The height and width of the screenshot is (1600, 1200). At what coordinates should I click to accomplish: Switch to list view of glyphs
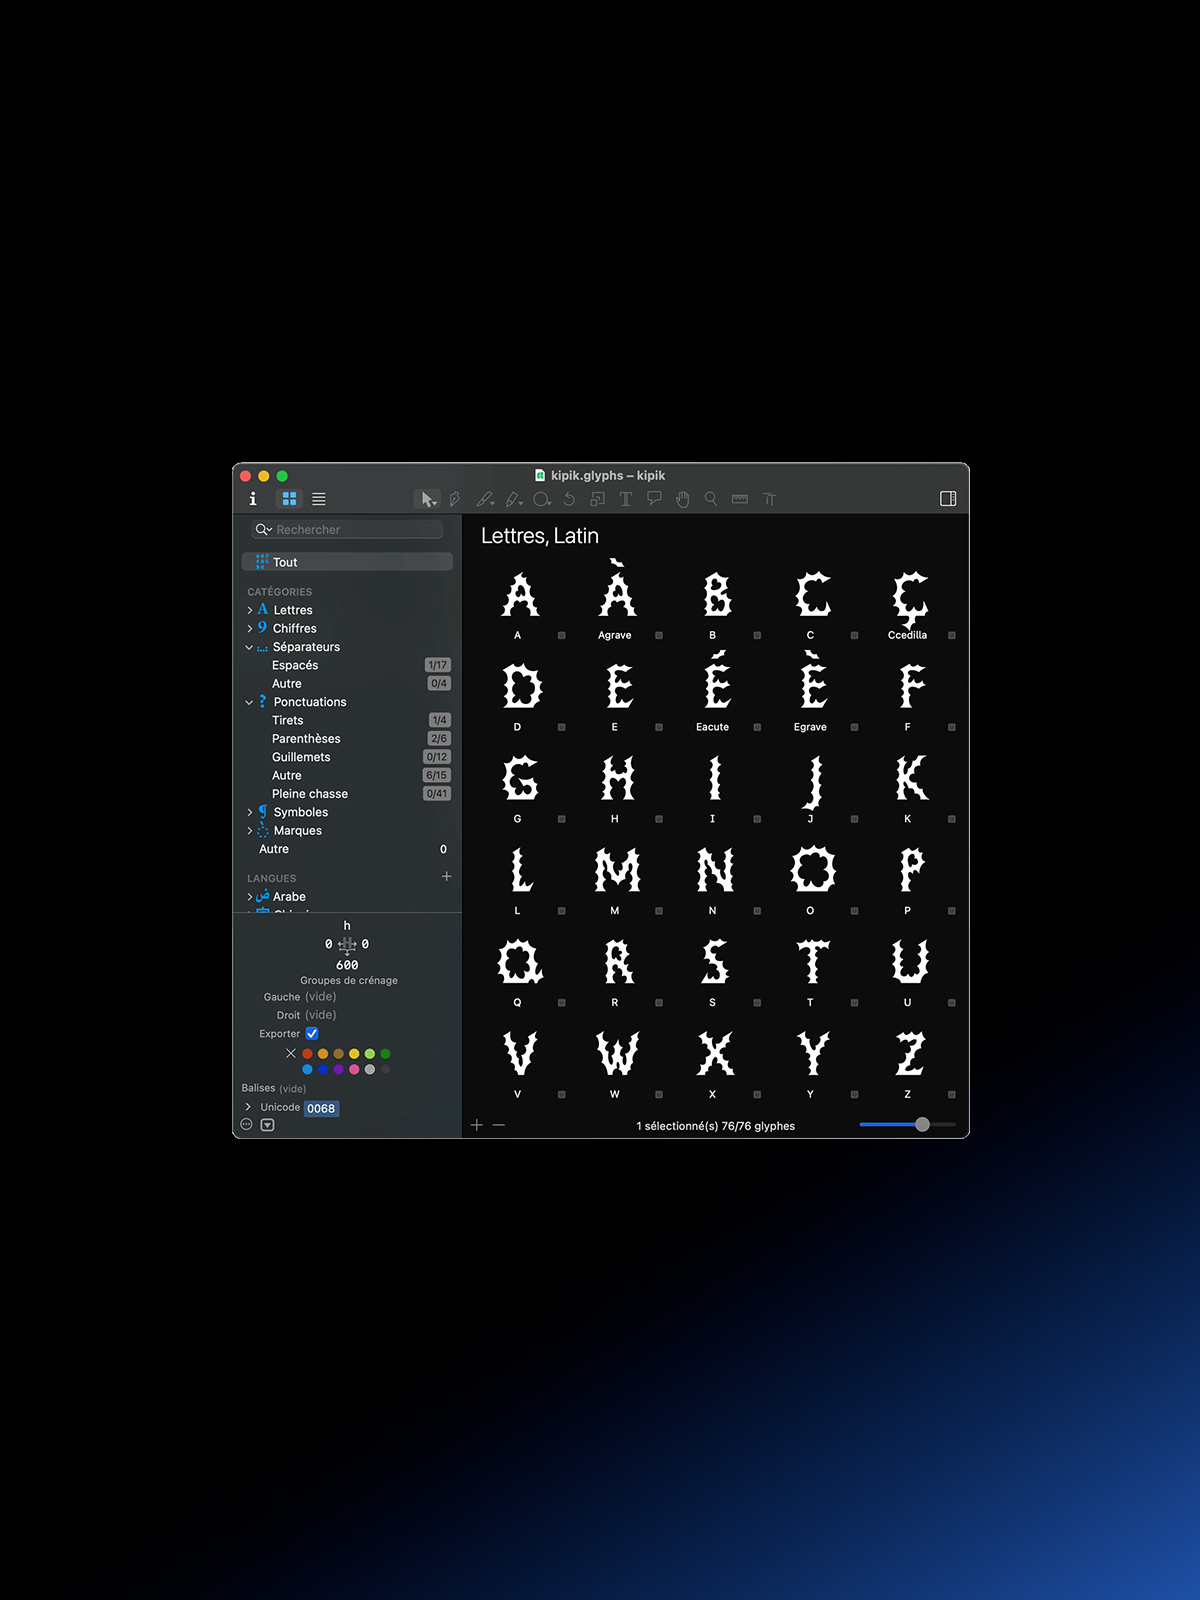[319, 499]
